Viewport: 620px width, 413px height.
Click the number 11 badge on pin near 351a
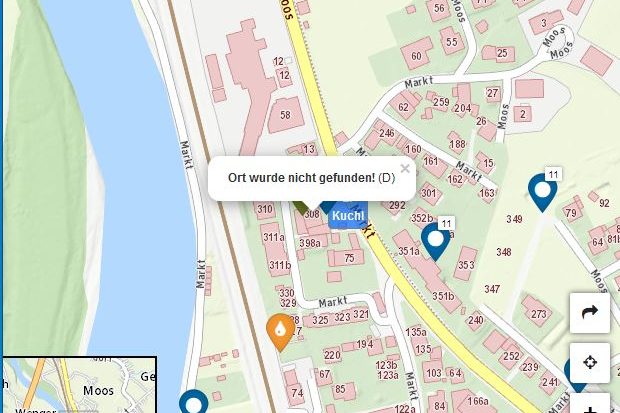point(446,224)
